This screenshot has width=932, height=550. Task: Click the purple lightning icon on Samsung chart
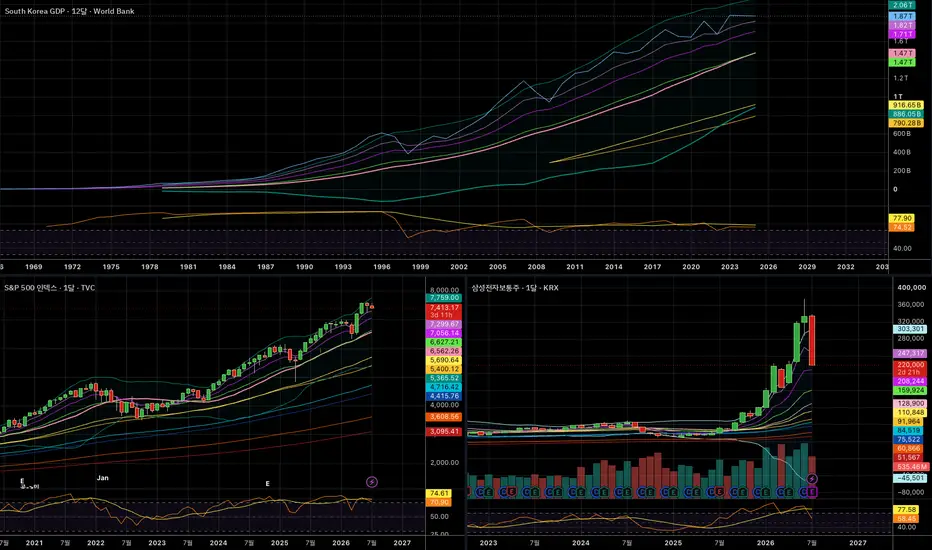click(812, 479)
